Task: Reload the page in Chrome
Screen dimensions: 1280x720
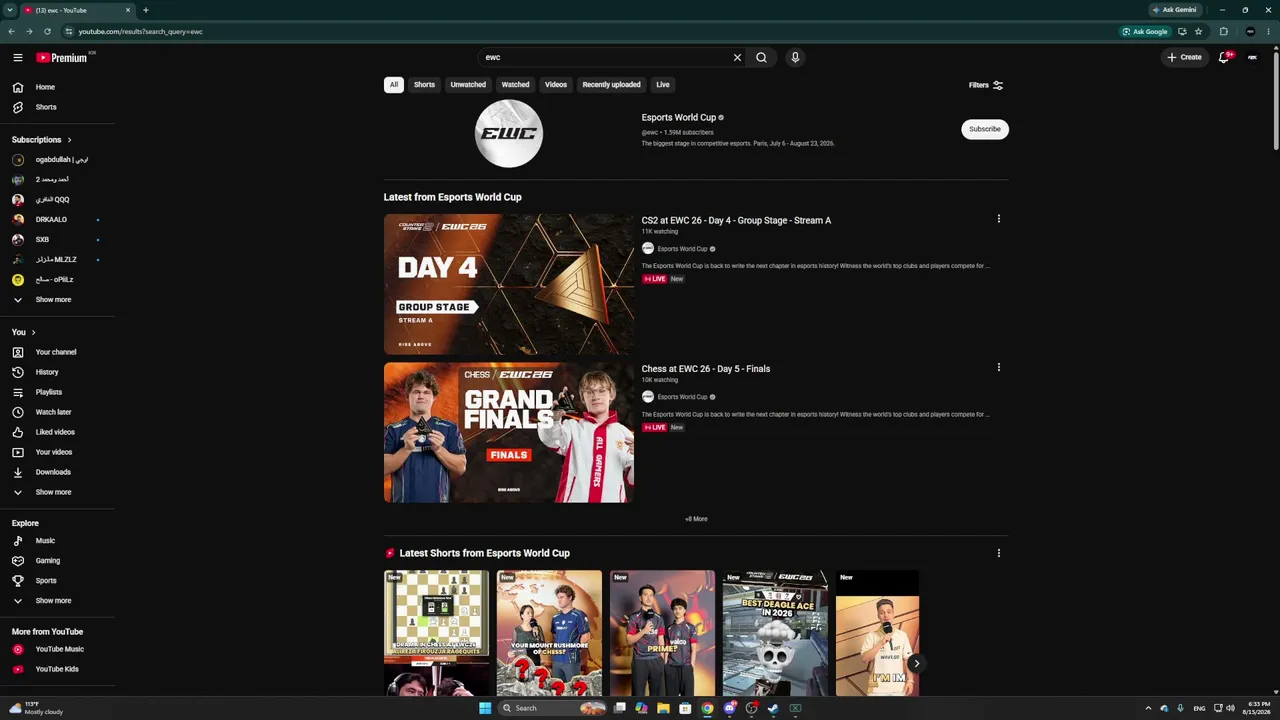Action: [x=47, y=32]
